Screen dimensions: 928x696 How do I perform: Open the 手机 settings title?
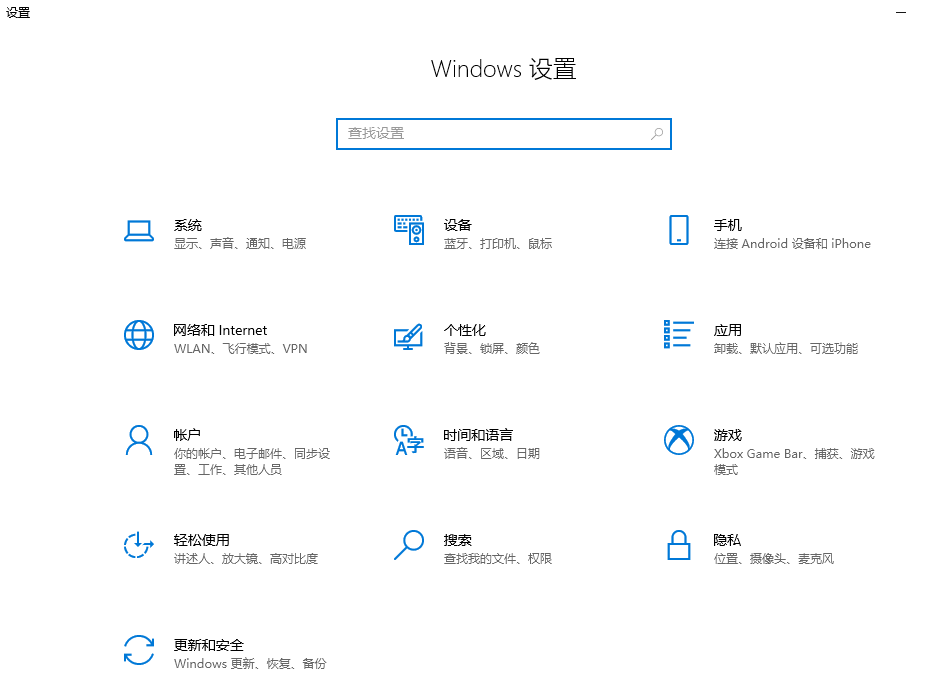(x=727, y=225)
